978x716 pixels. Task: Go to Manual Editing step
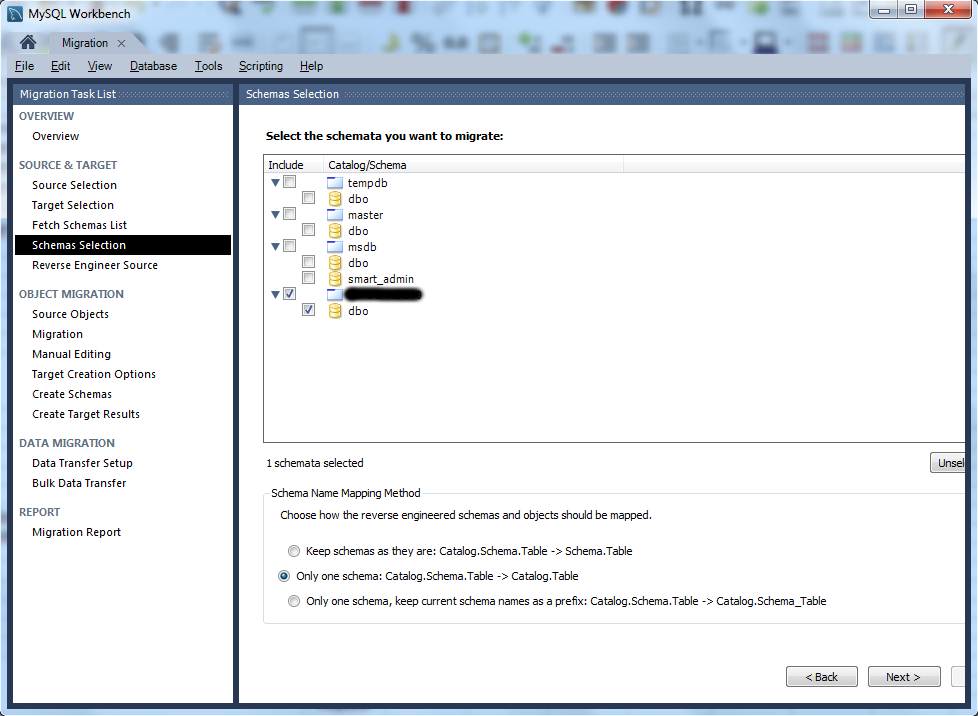click(72, 354)
